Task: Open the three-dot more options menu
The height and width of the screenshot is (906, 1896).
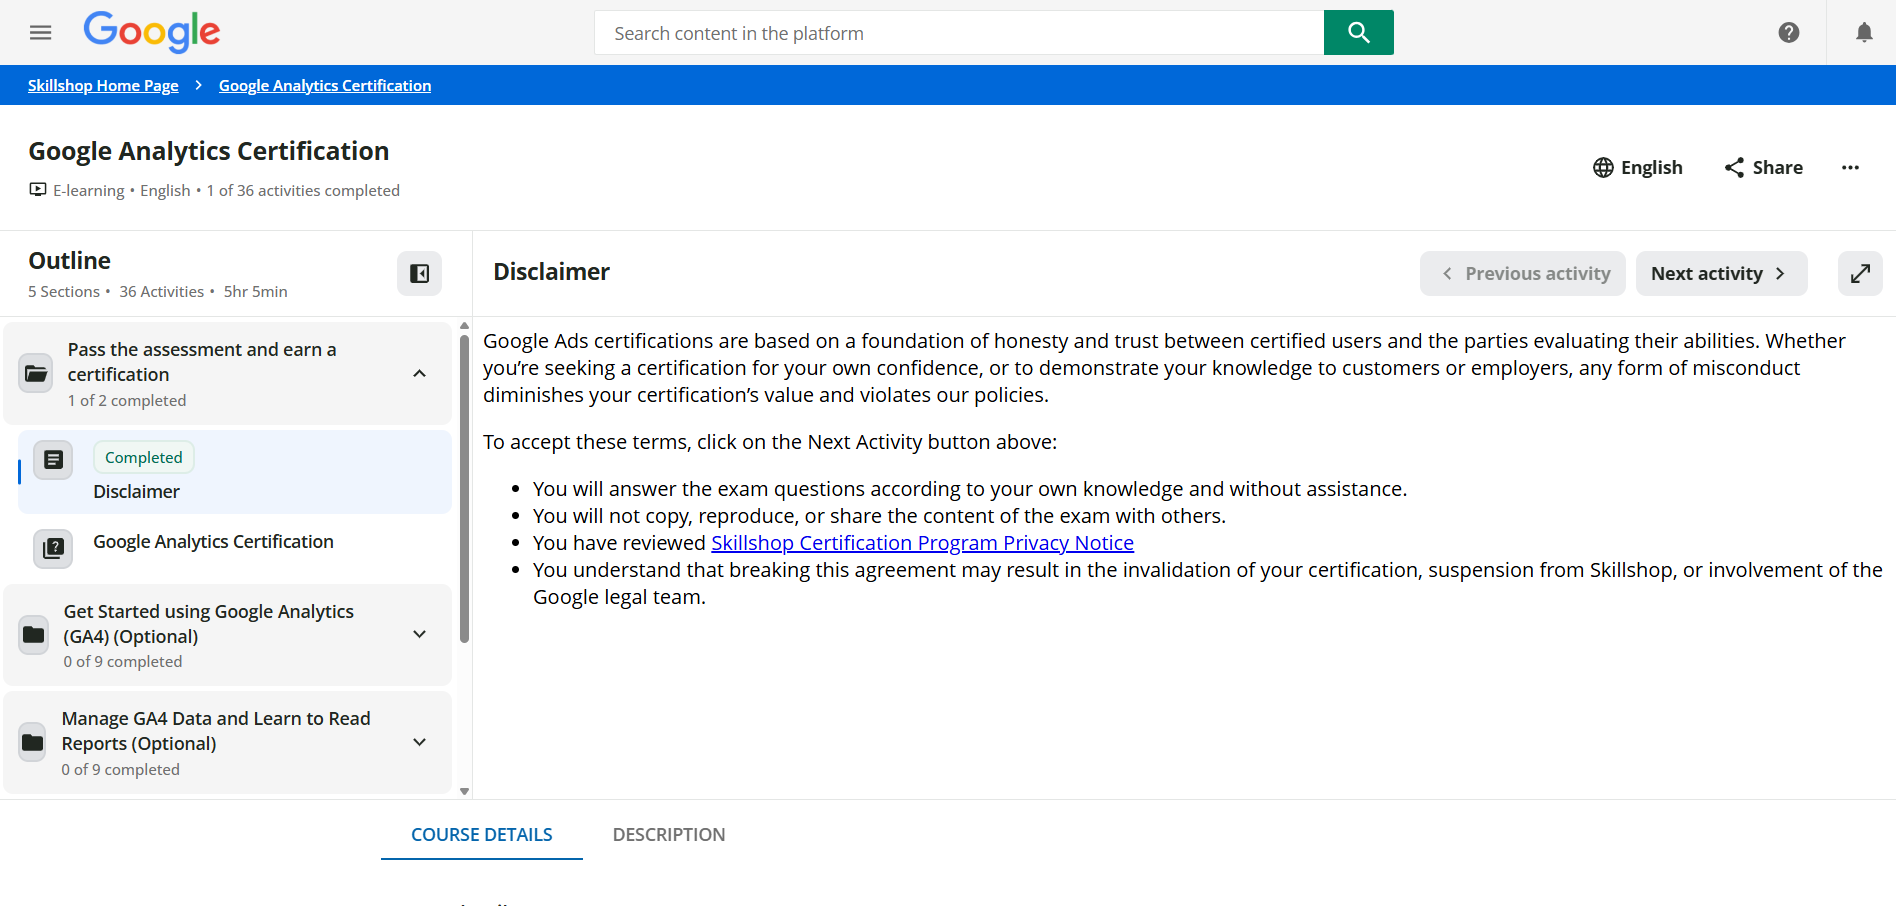Action: pyautogui.click(x=1850, y=168)
